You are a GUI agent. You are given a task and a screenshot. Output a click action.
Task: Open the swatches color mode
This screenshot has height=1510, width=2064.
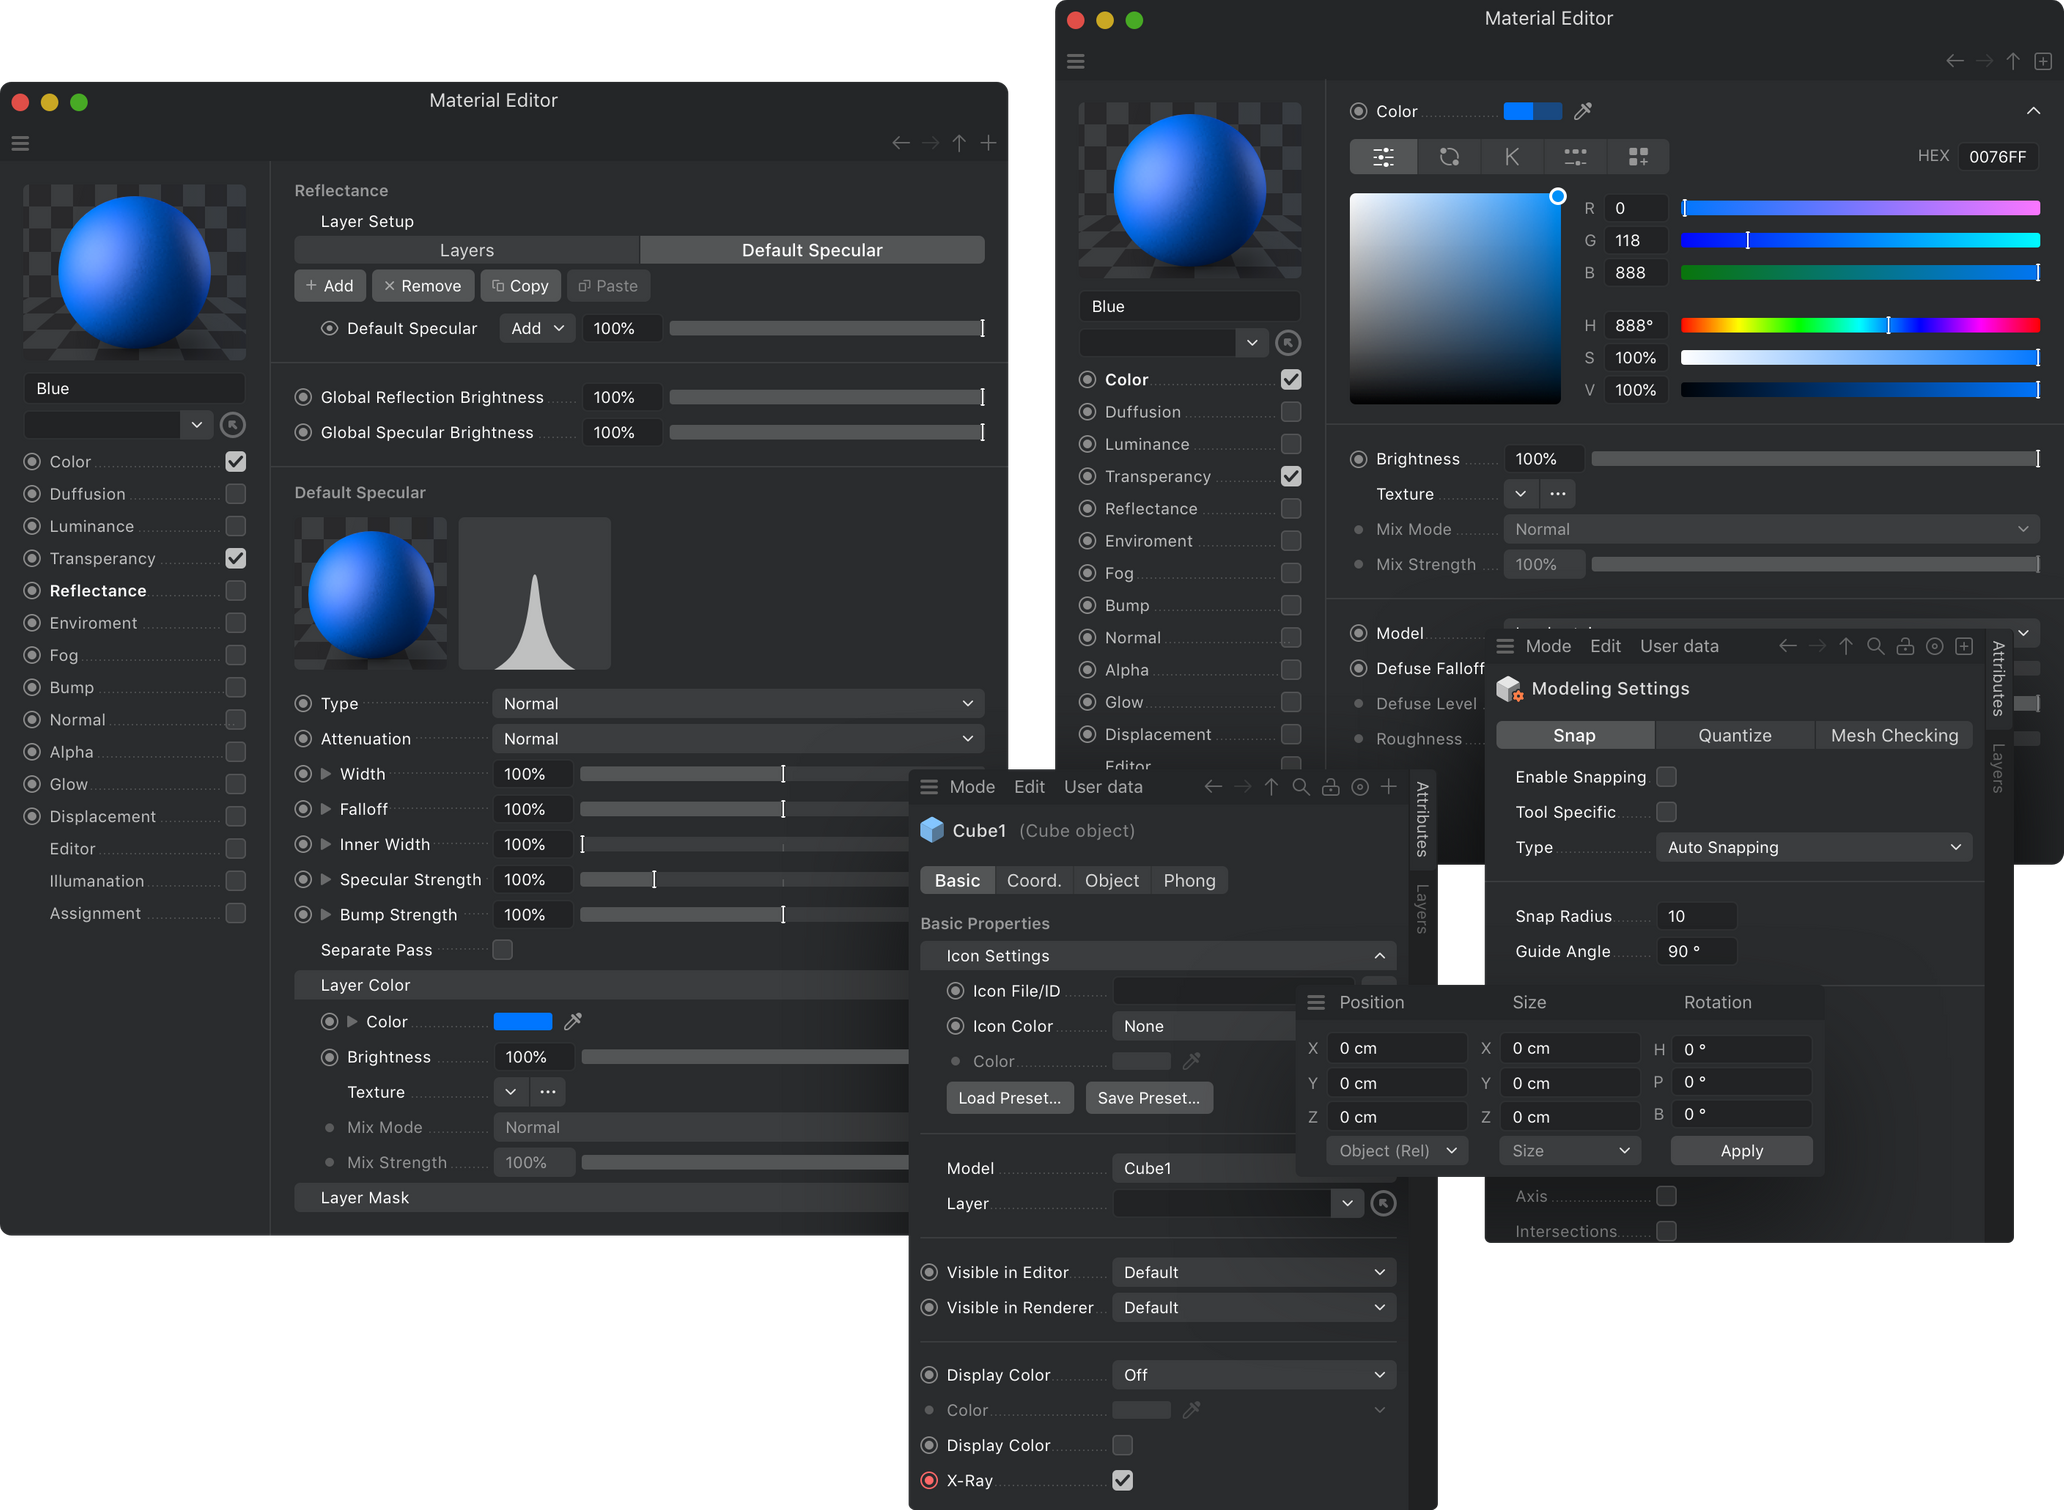click(x=1639, y=156)
